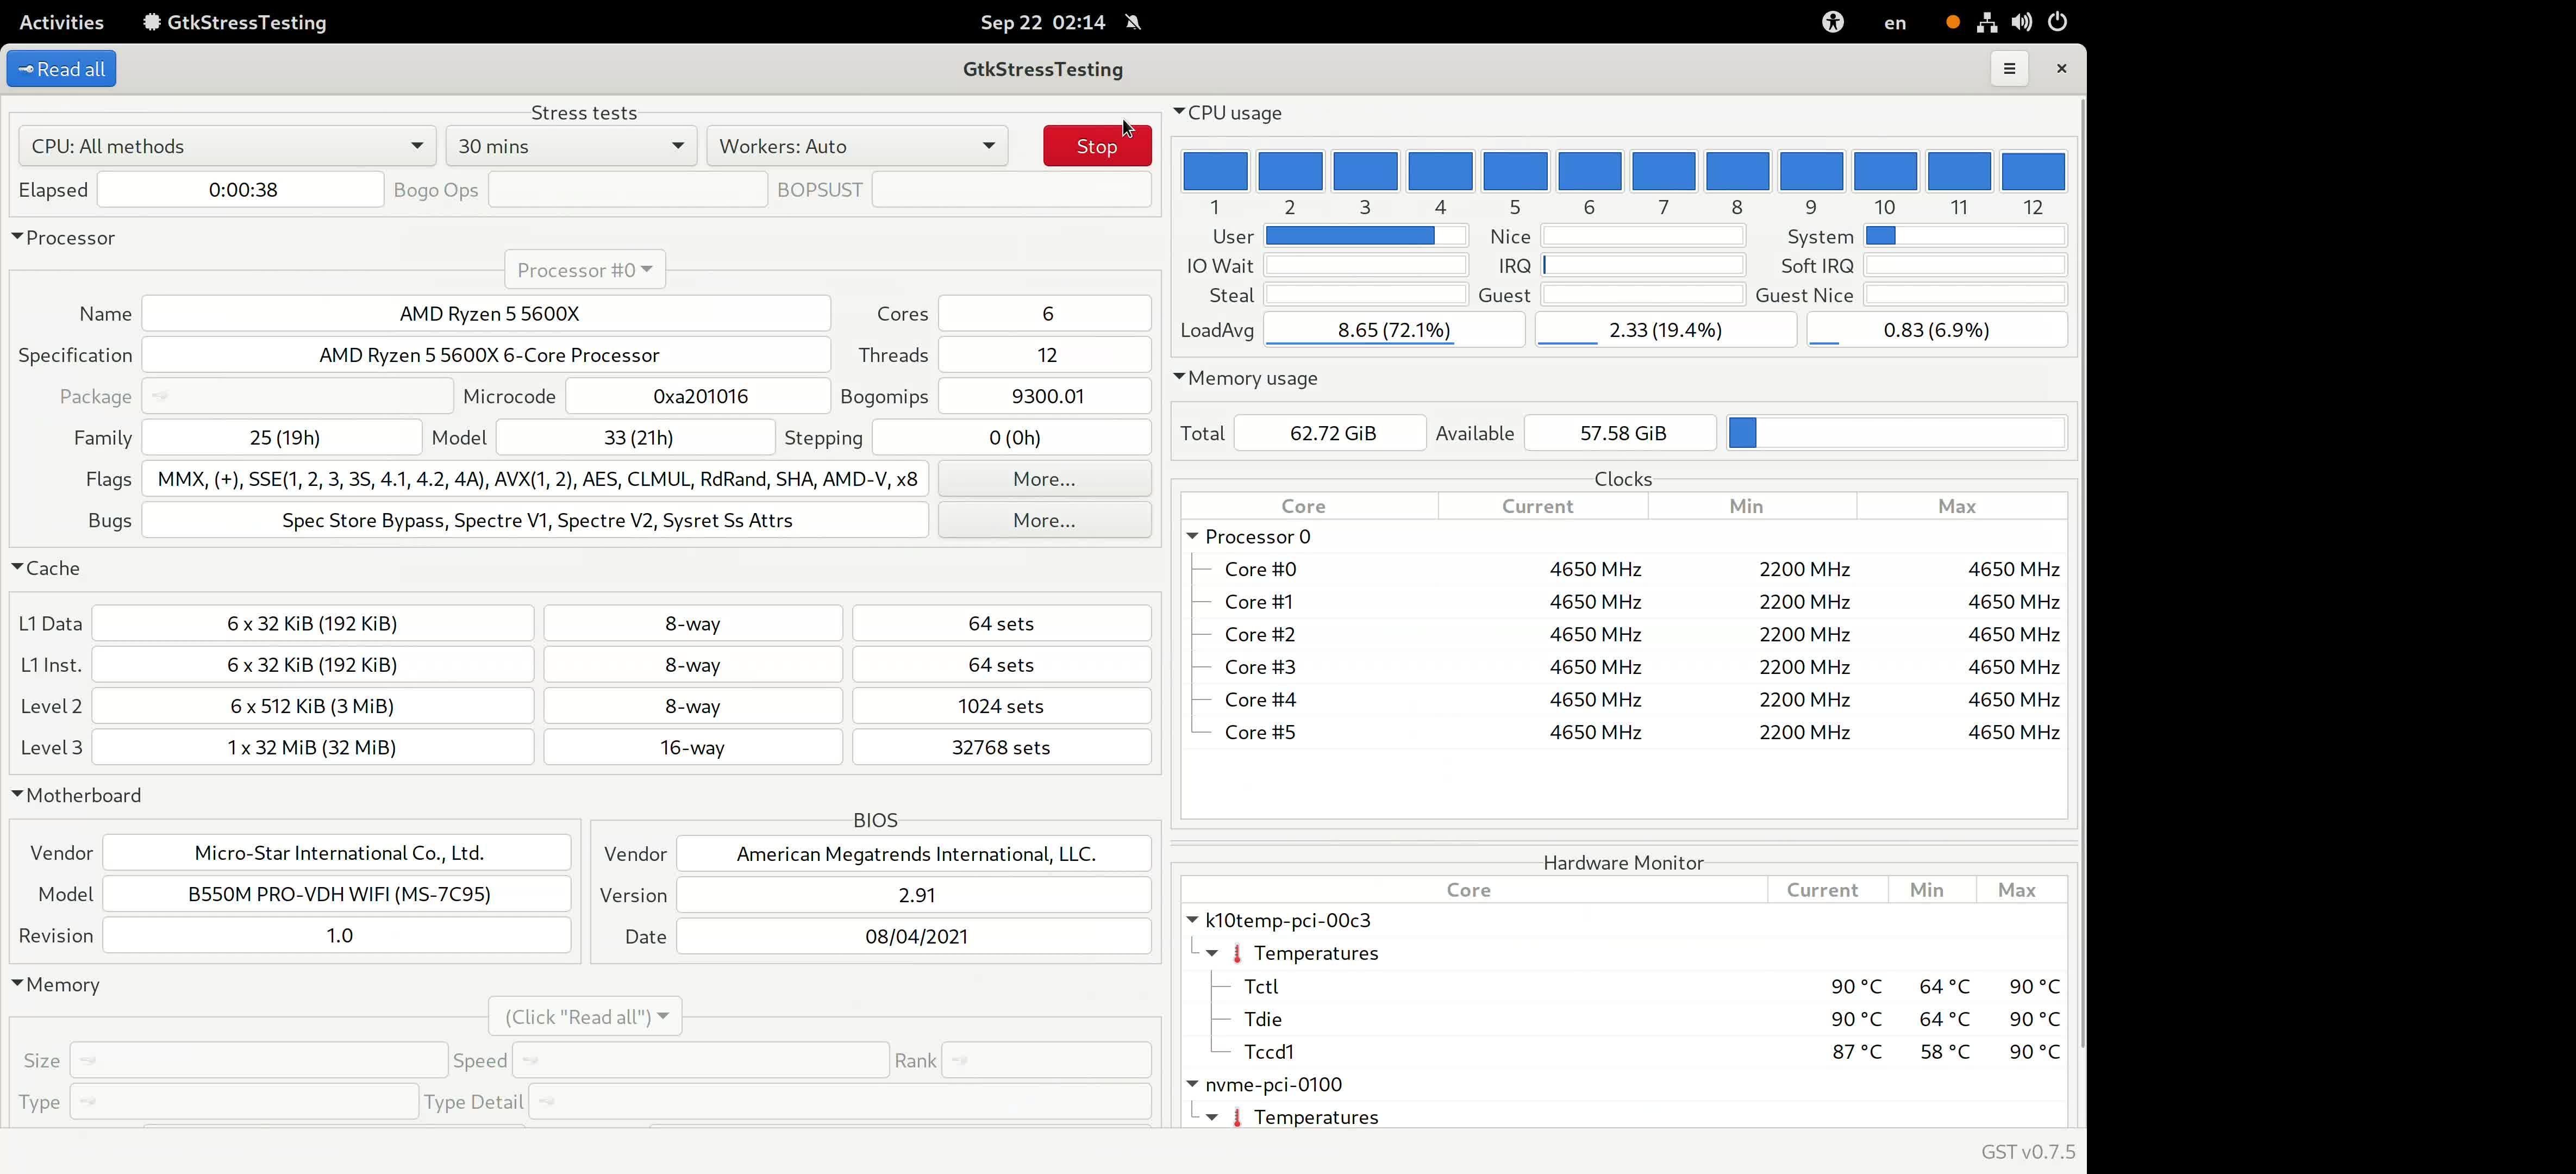2576x1174 pixels.
Task: Click the power icon in top bar
Action: (x=2057, y=22)
